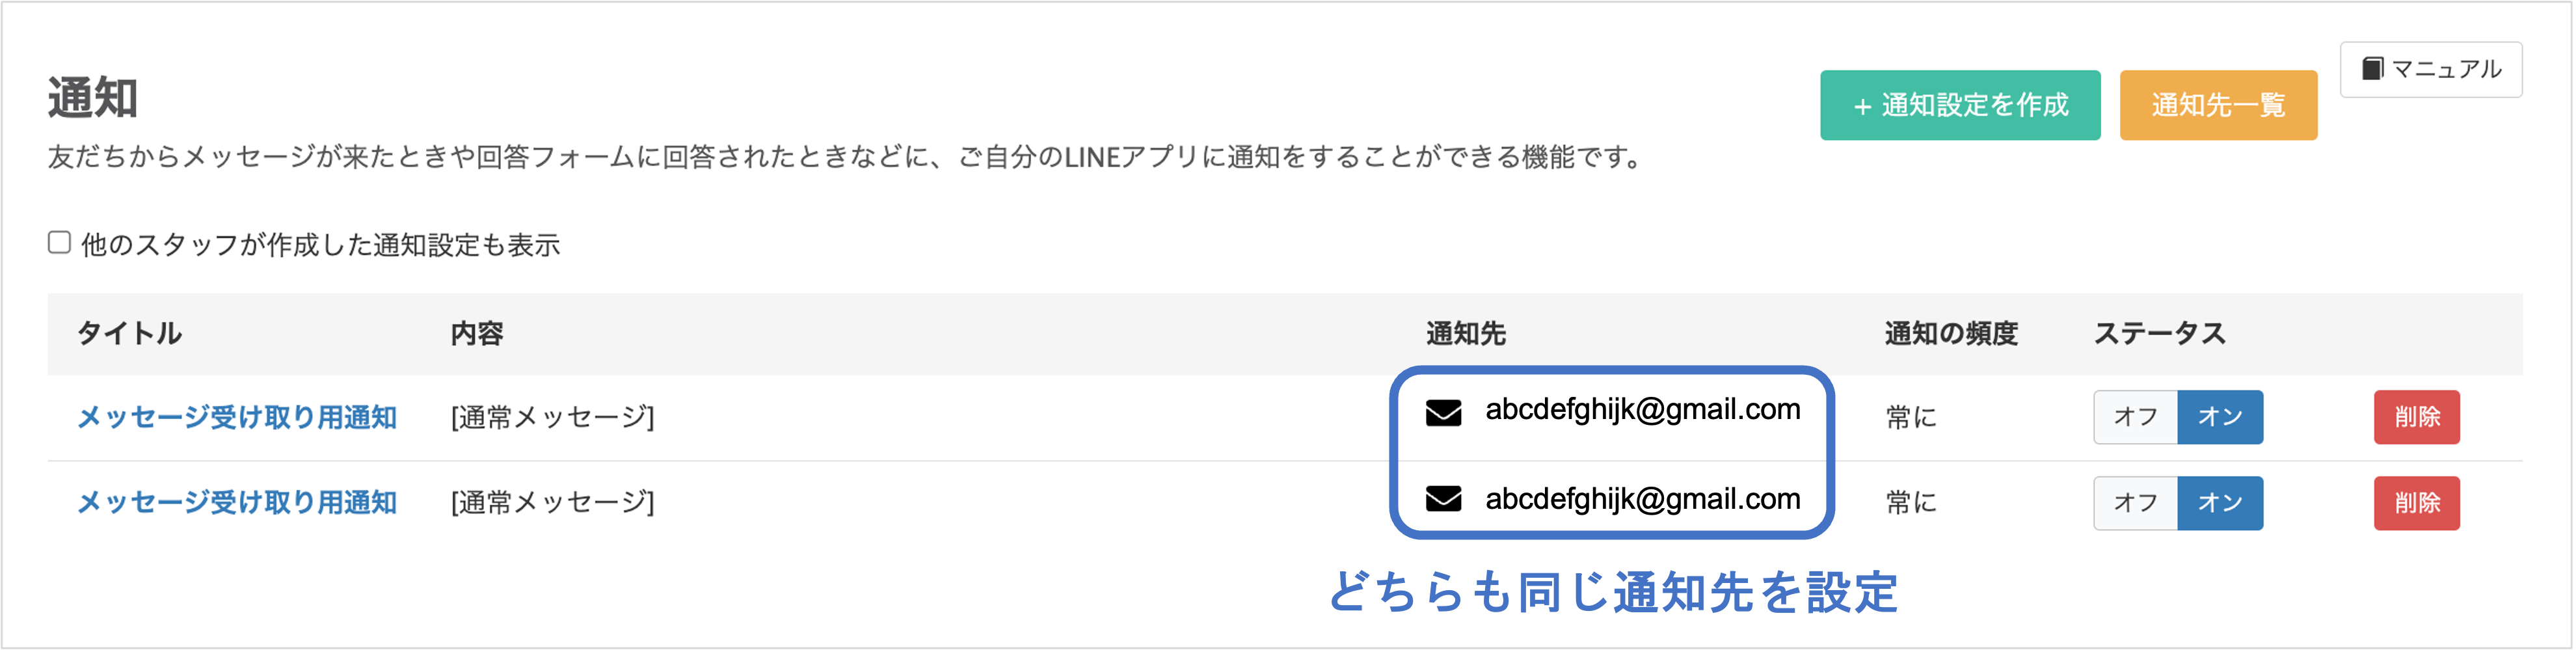Switch first notification to オフ
Viewport: 2576px width, 650px height.
2135,417
